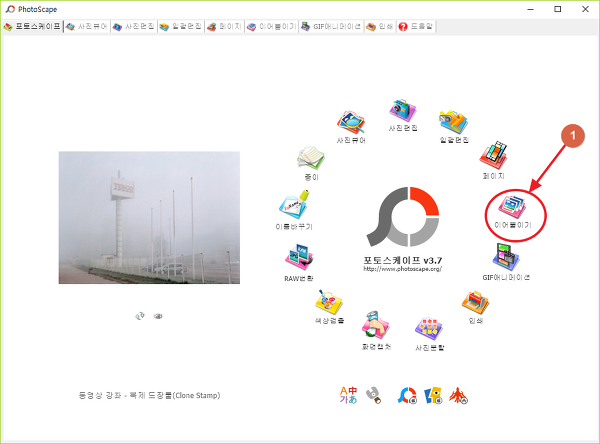Launch 사진편집 camera icon in the circle
Viewport: 600px width, 444px height.
[403, 111]
